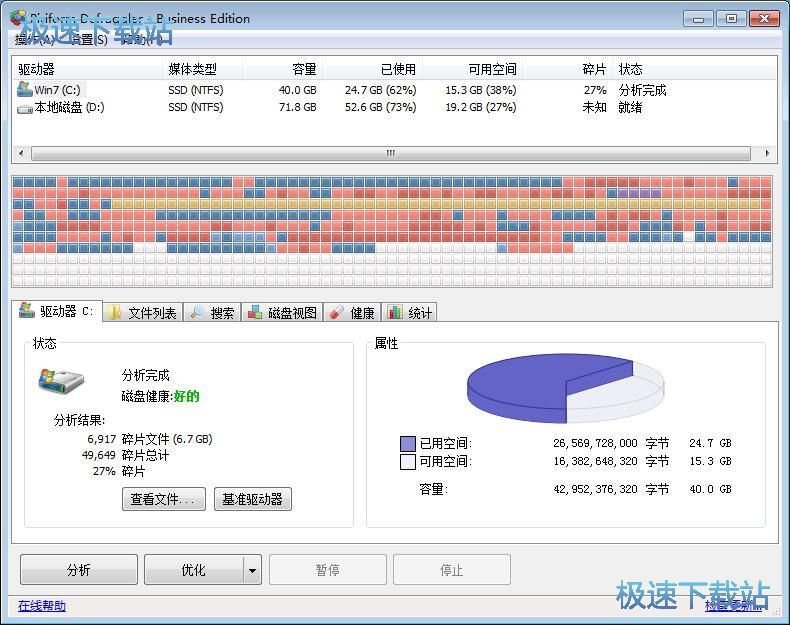
Task: Click the 查看文件... button
Action: (164, 499)
